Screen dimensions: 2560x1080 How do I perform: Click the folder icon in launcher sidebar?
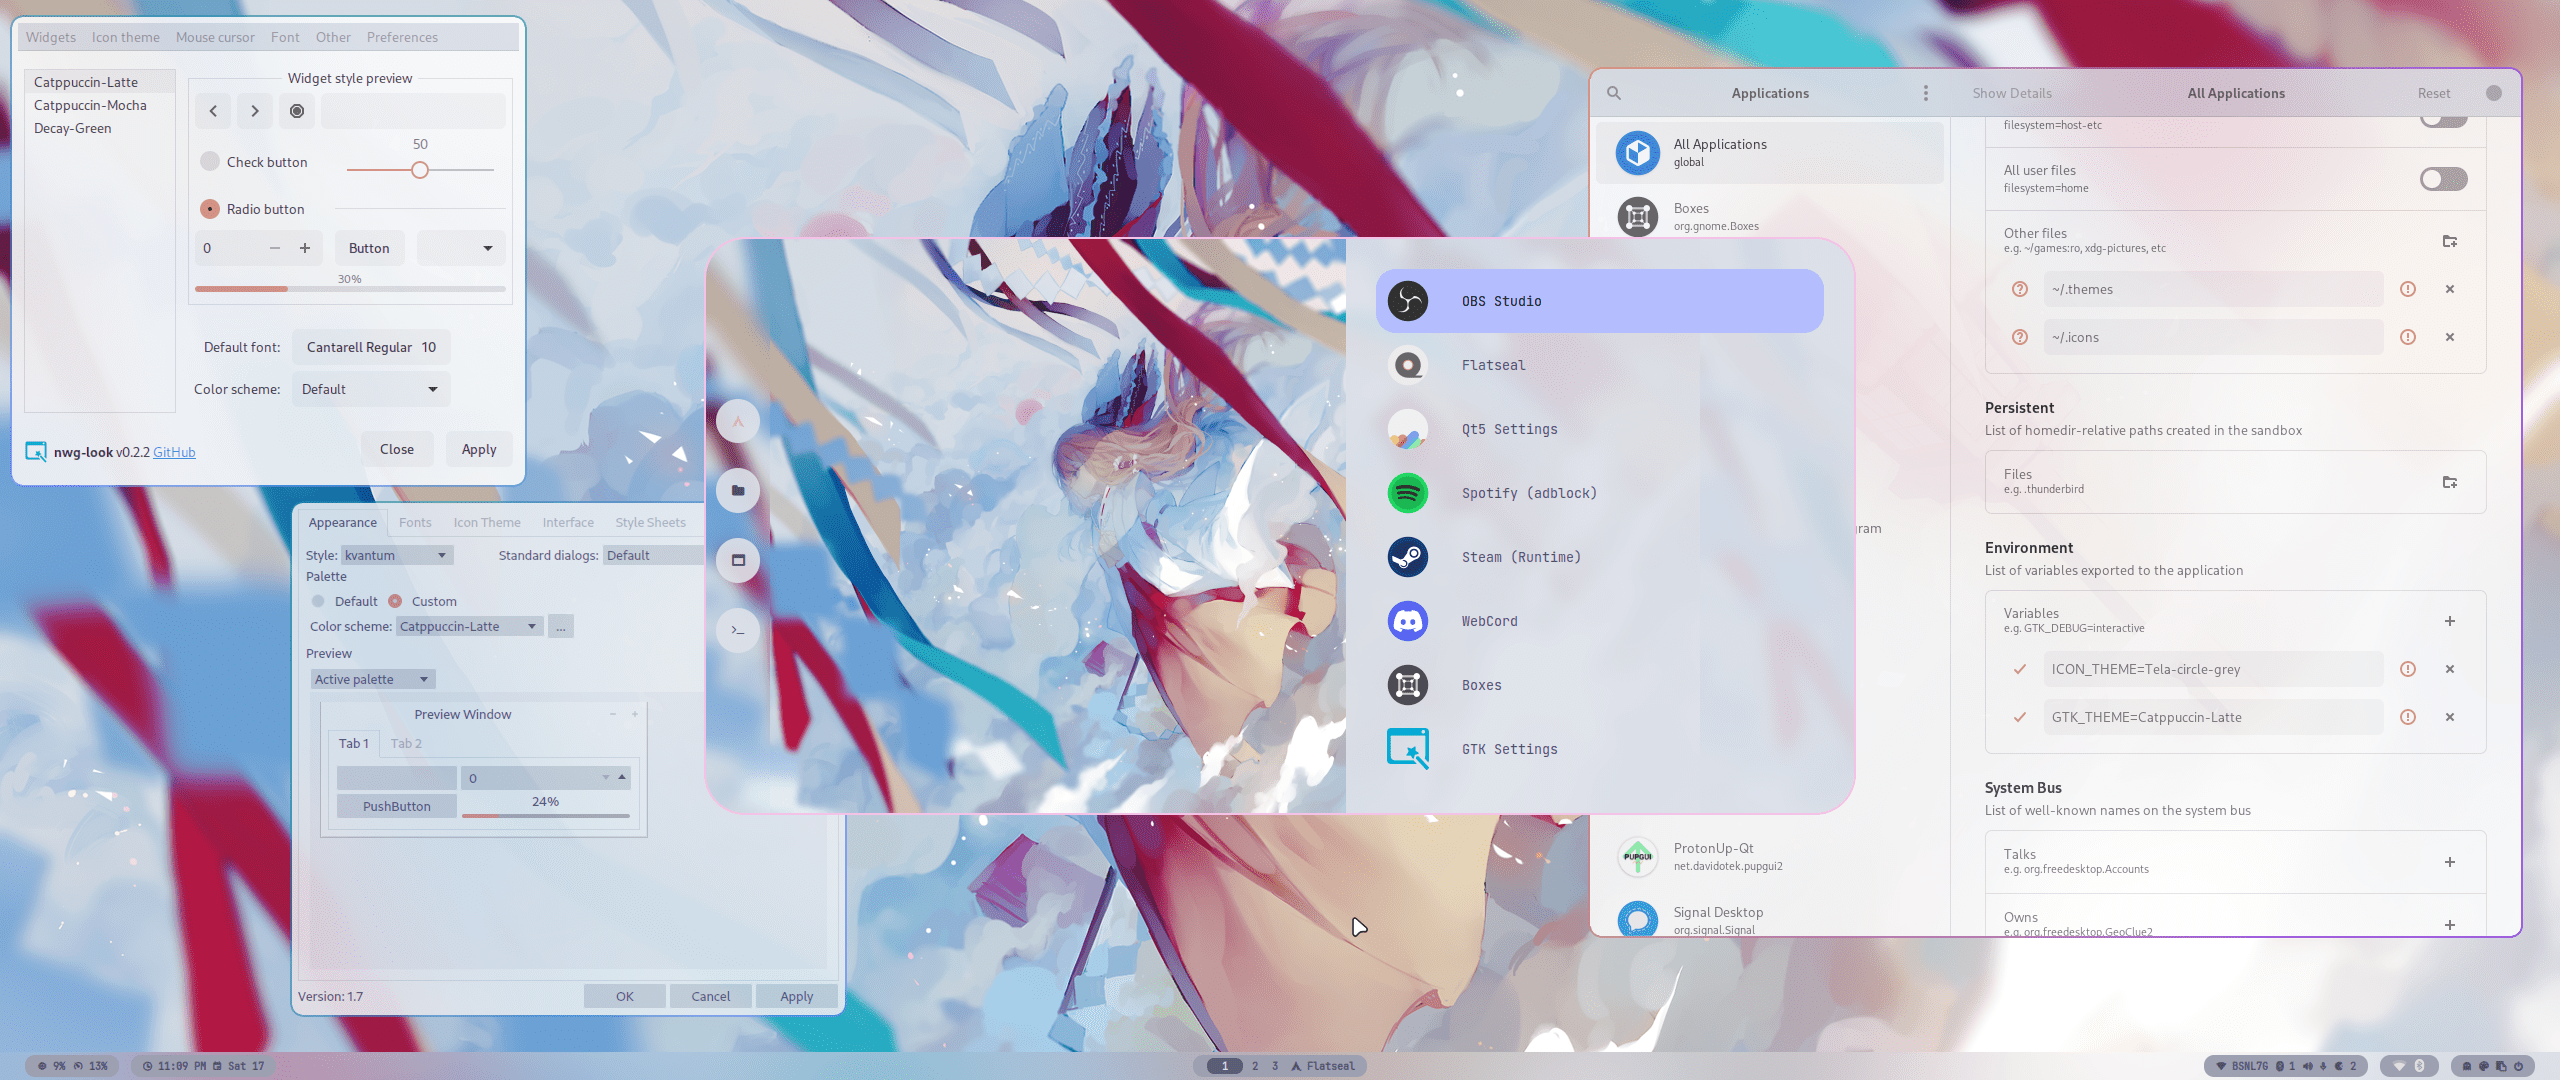[x=738, y=490]
